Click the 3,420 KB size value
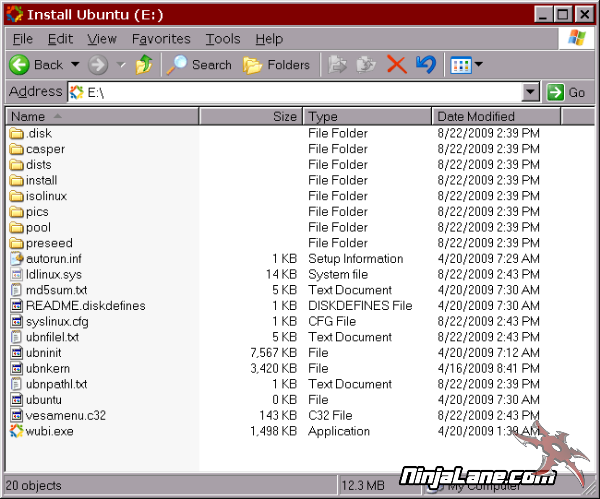 [274, 369]
